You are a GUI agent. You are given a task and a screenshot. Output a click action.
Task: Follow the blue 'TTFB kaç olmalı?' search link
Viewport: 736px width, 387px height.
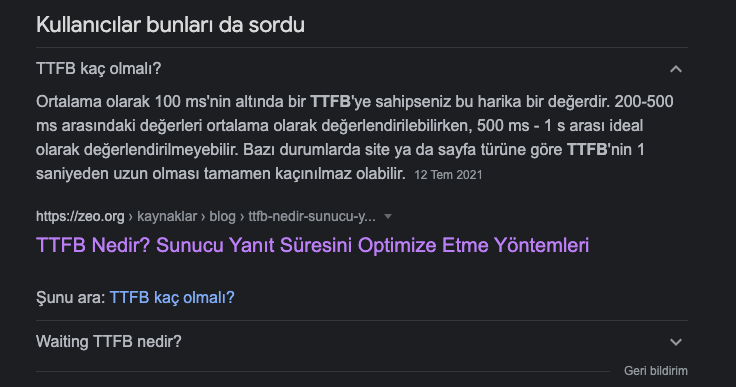(172, 297)
